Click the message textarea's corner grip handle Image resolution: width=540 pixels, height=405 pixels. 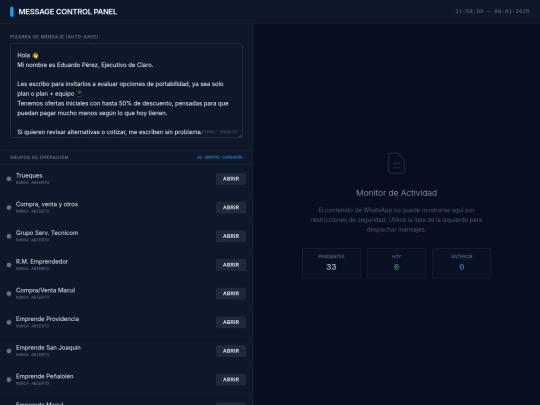click(x=240, y=135)
